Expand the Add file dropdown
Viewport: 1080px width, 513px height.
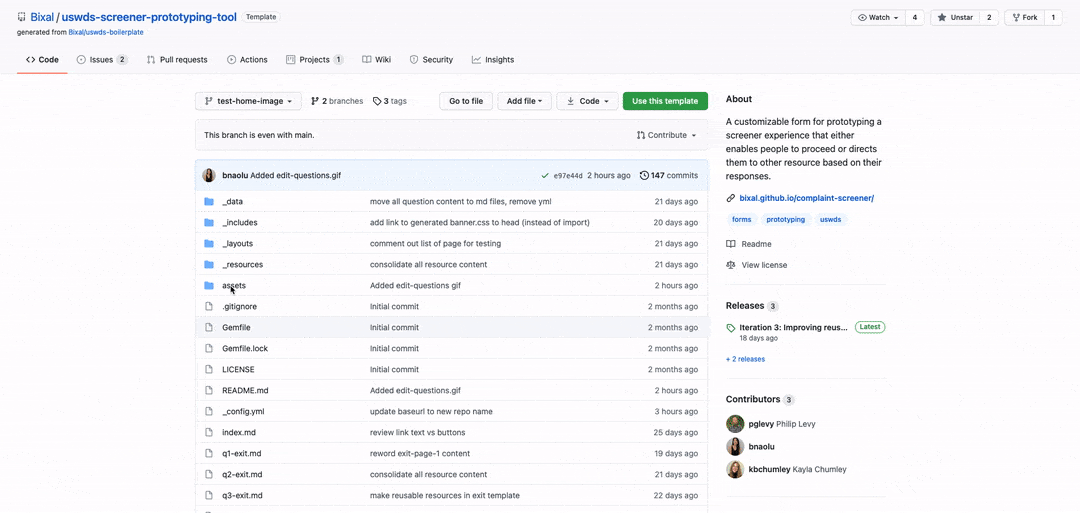click(524, 101)
